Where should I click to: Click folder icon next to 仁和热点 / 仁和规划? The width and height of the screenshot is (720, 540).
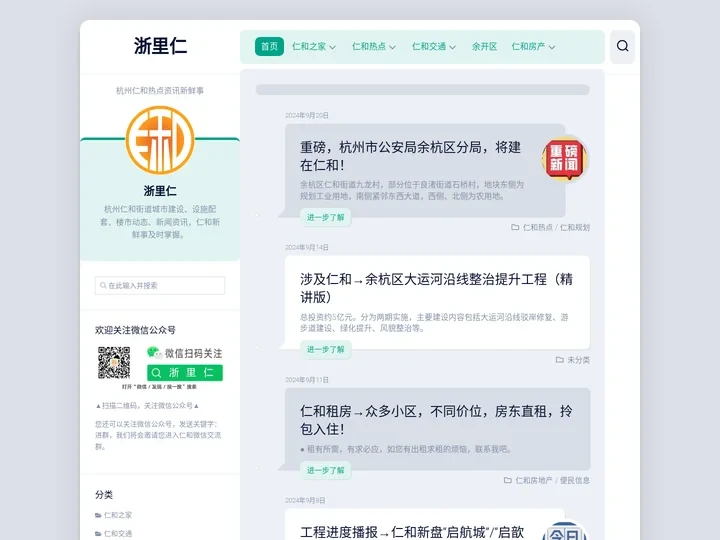tap(515, 227)
